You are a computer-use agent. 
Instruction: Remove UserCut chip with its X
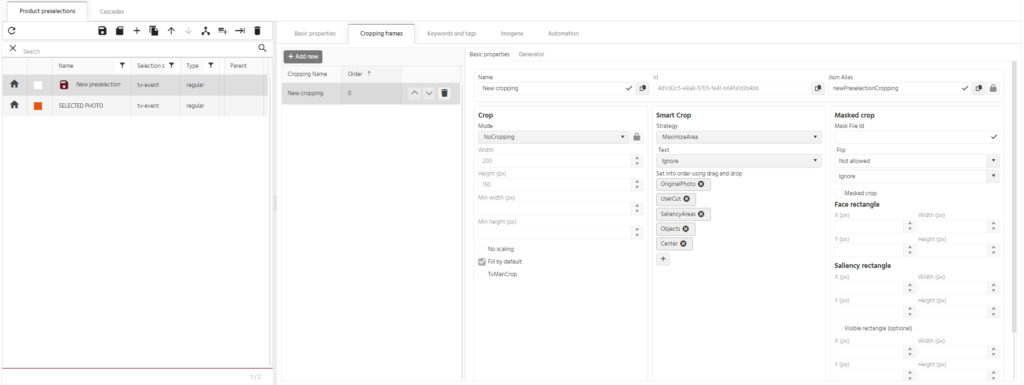click(686, 199)
